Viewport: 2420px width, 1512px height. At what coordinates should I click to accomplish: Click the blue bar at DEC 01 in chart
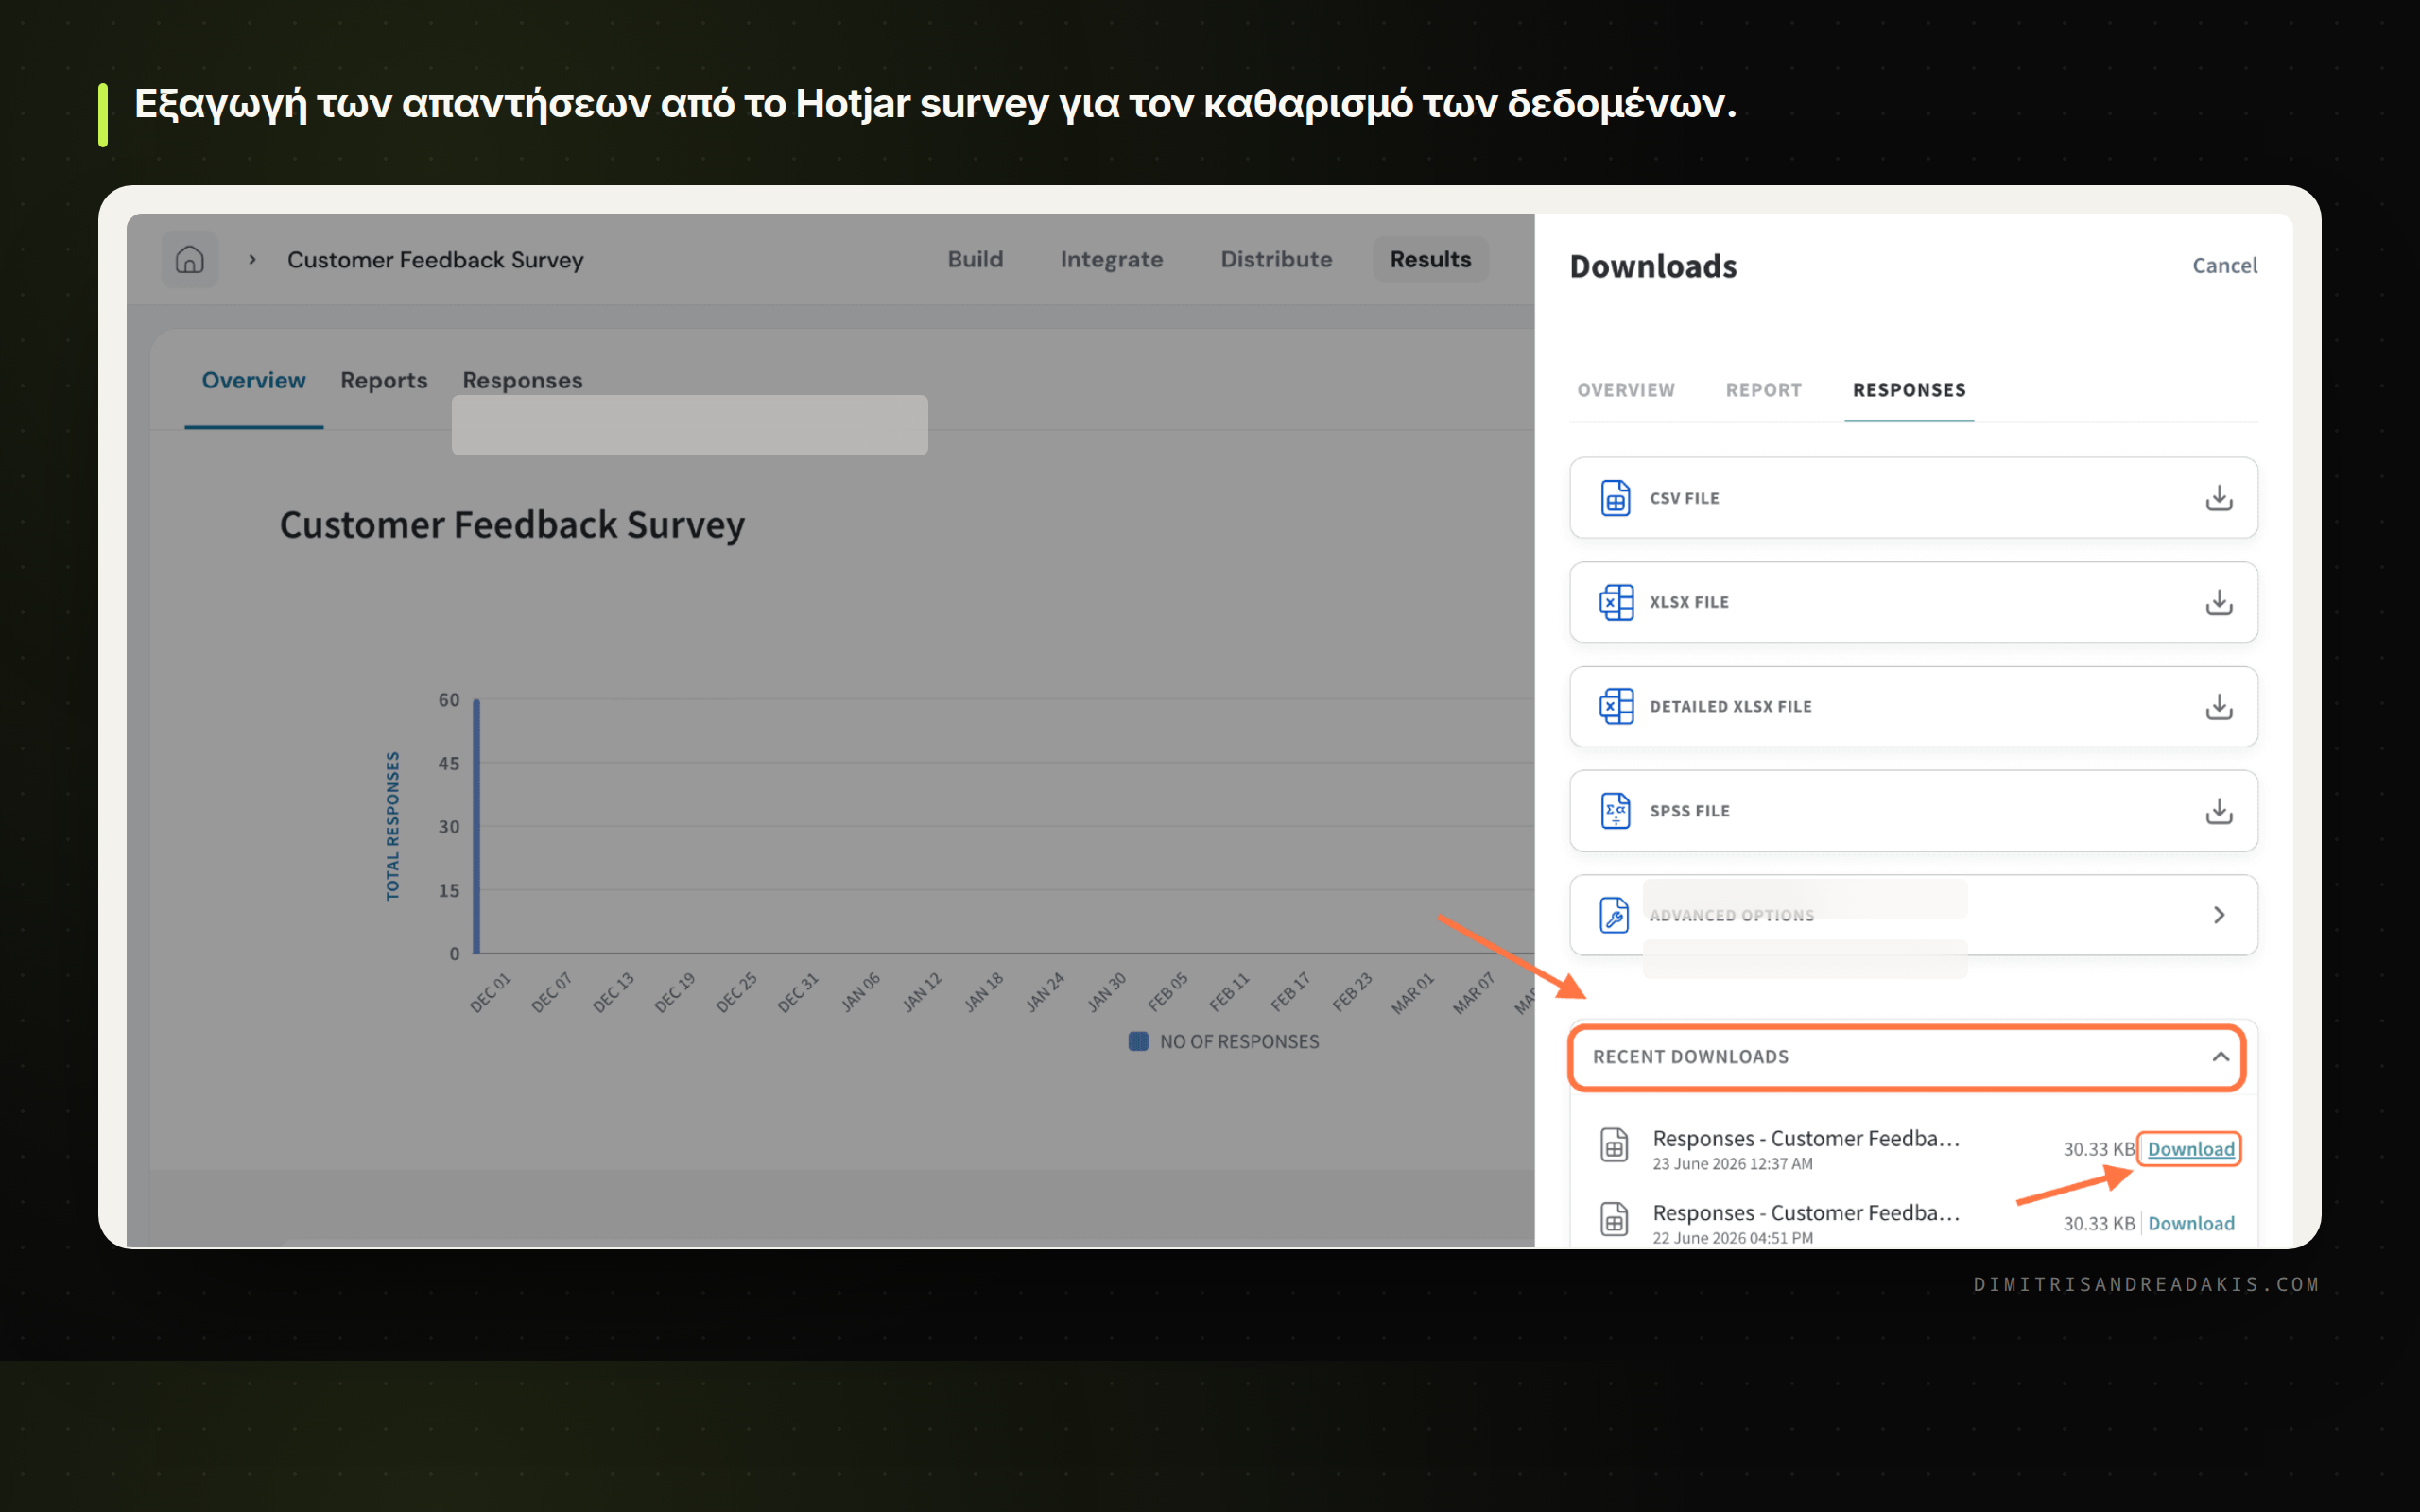pos(477,826)
